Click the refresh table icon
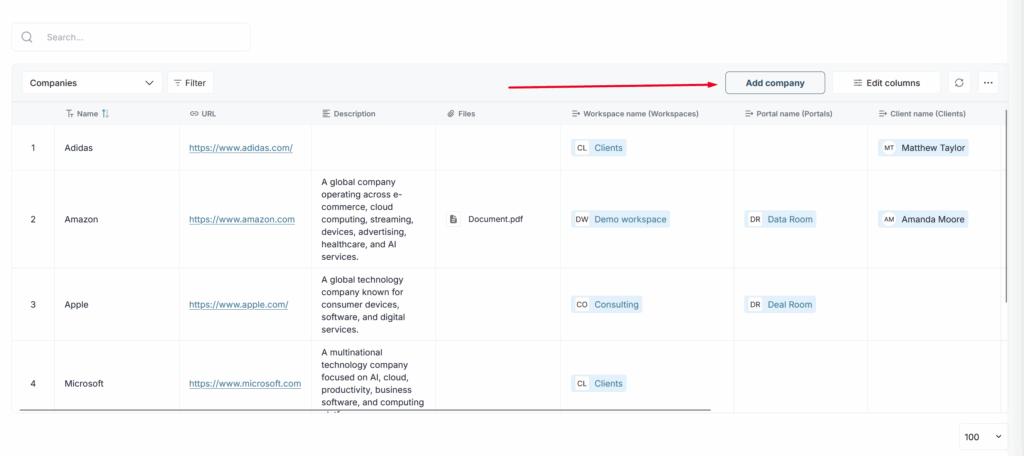Screen dimensions: 1024x456 pyautogui.click(x=959, y=83)
